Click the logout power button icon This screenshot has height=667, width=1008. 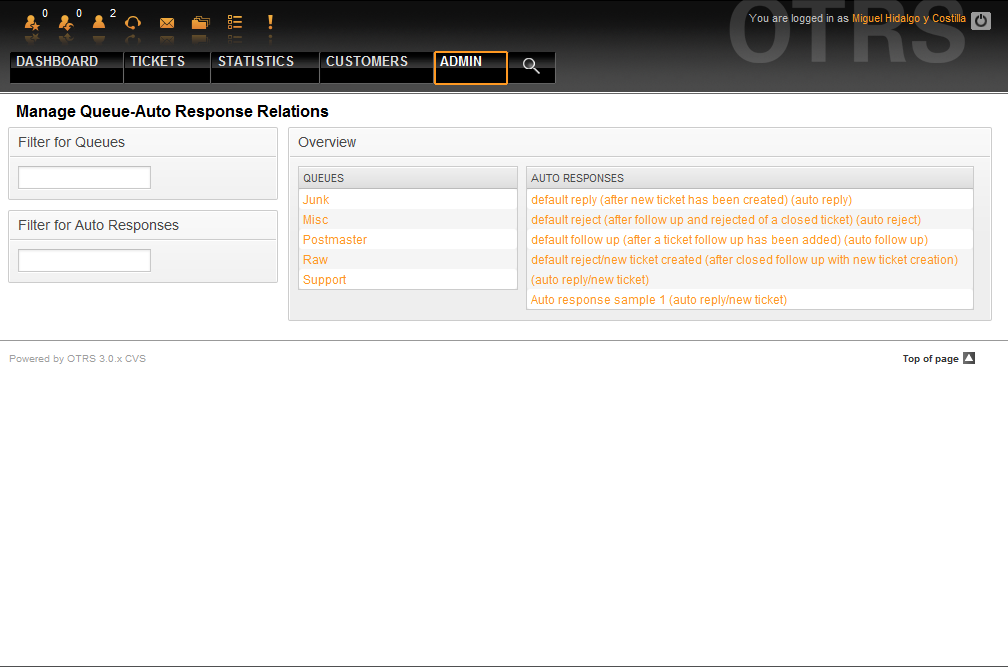tap(981, 20)
